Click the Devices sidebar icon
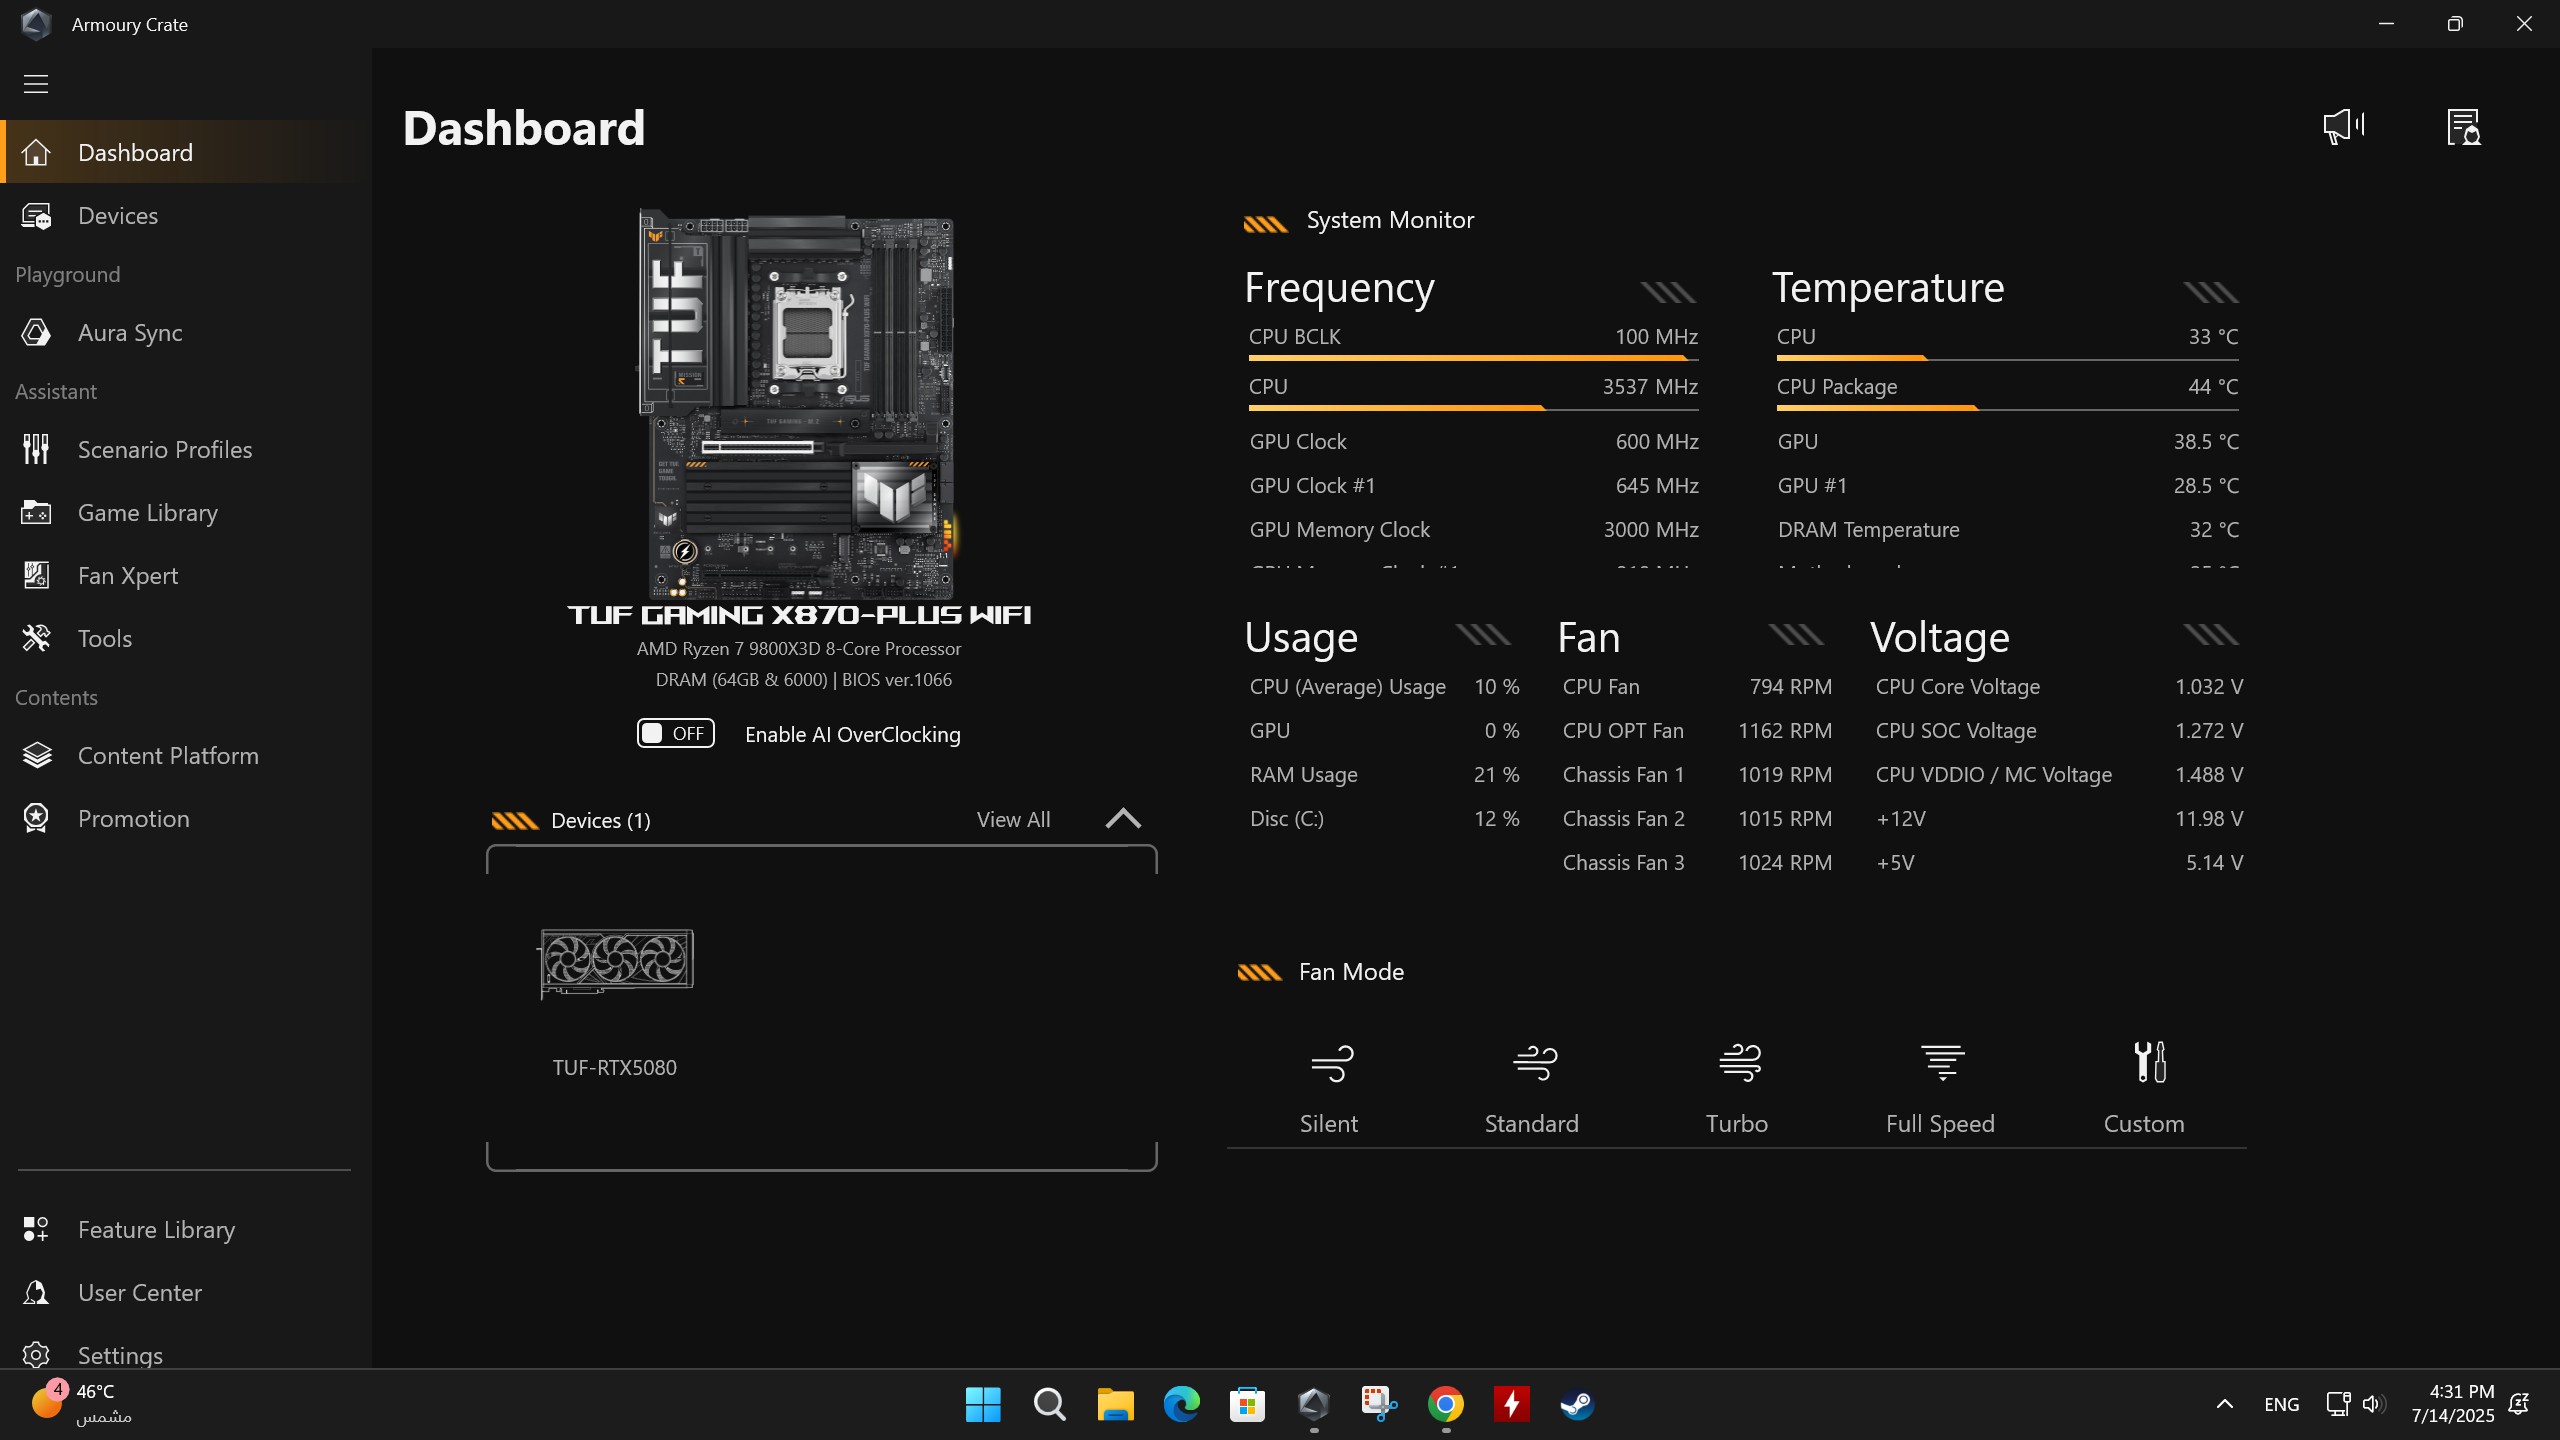This screenshot has height=1440, width=2560. click(36, 216)
